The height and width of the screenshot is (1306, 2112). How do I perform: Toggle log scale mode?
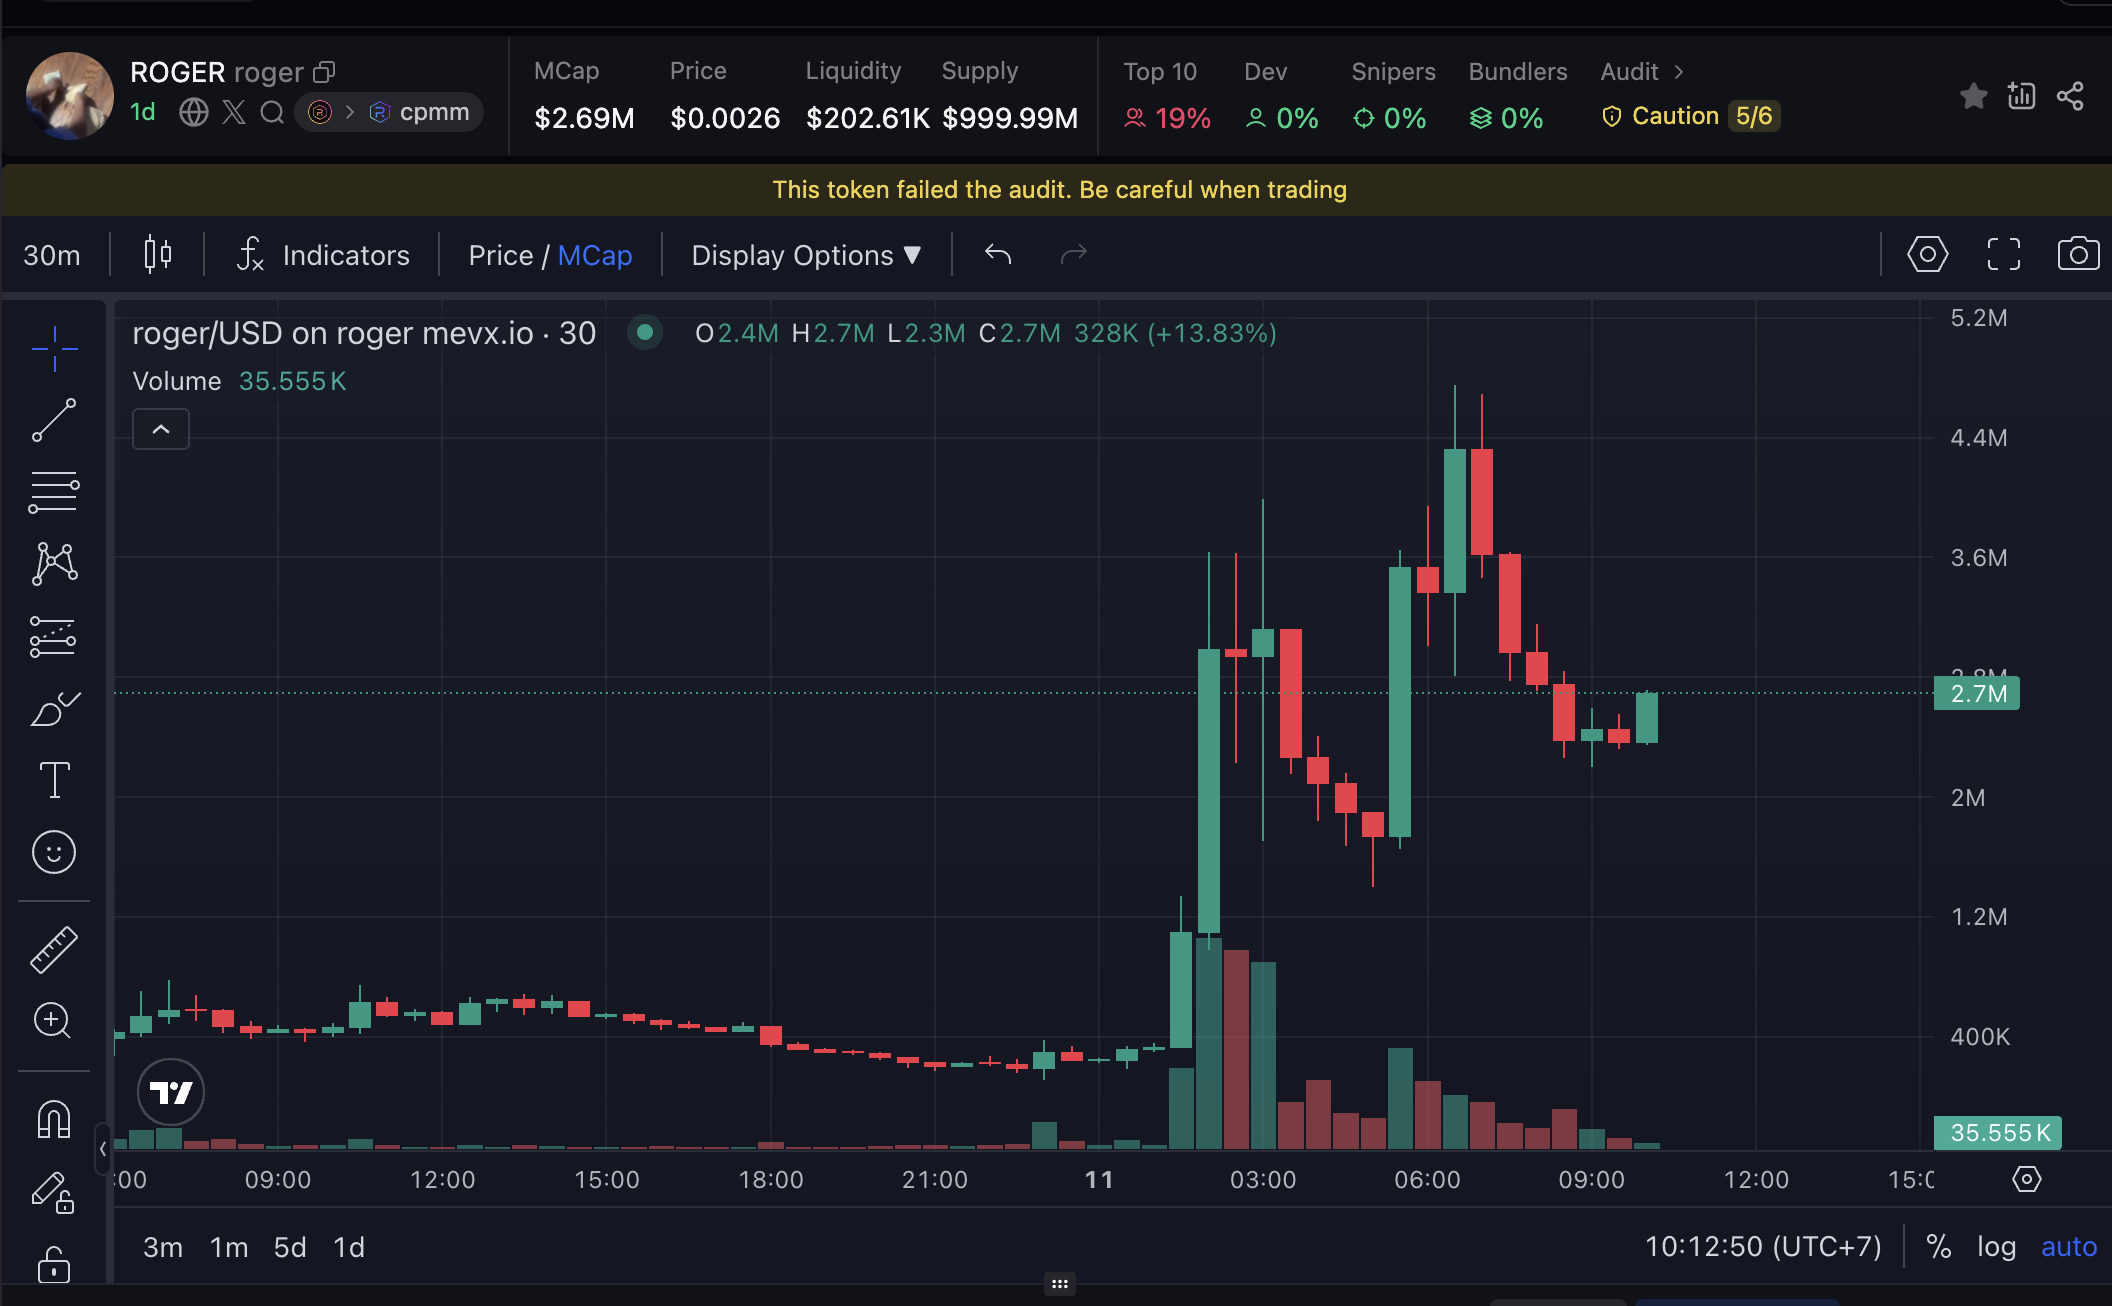(1996, 1247)
